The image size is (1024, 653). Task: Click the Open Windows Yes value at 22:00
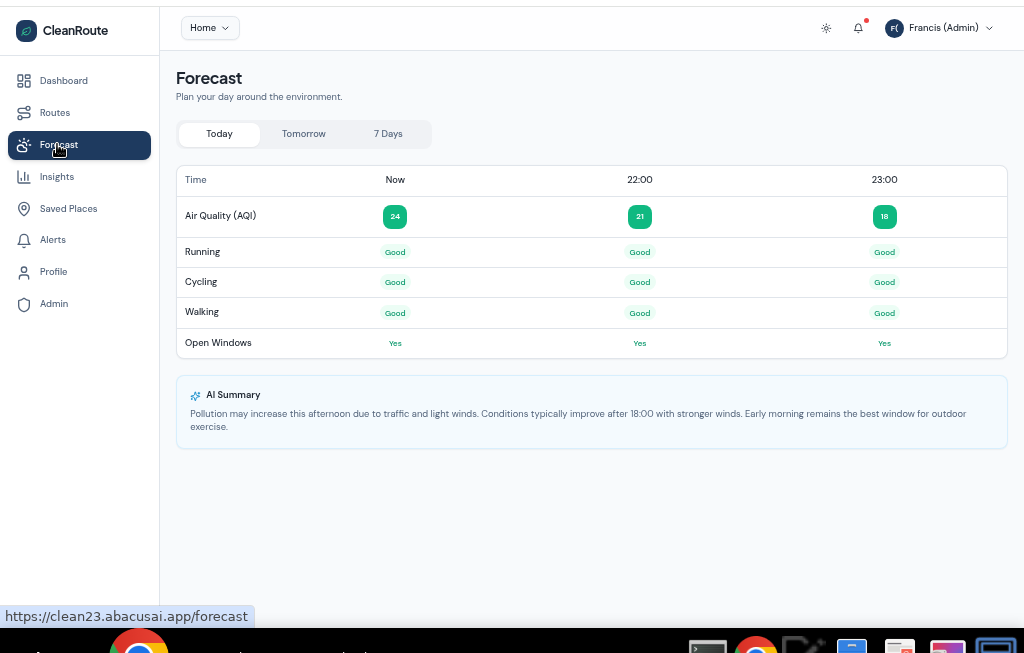(640, 343)
